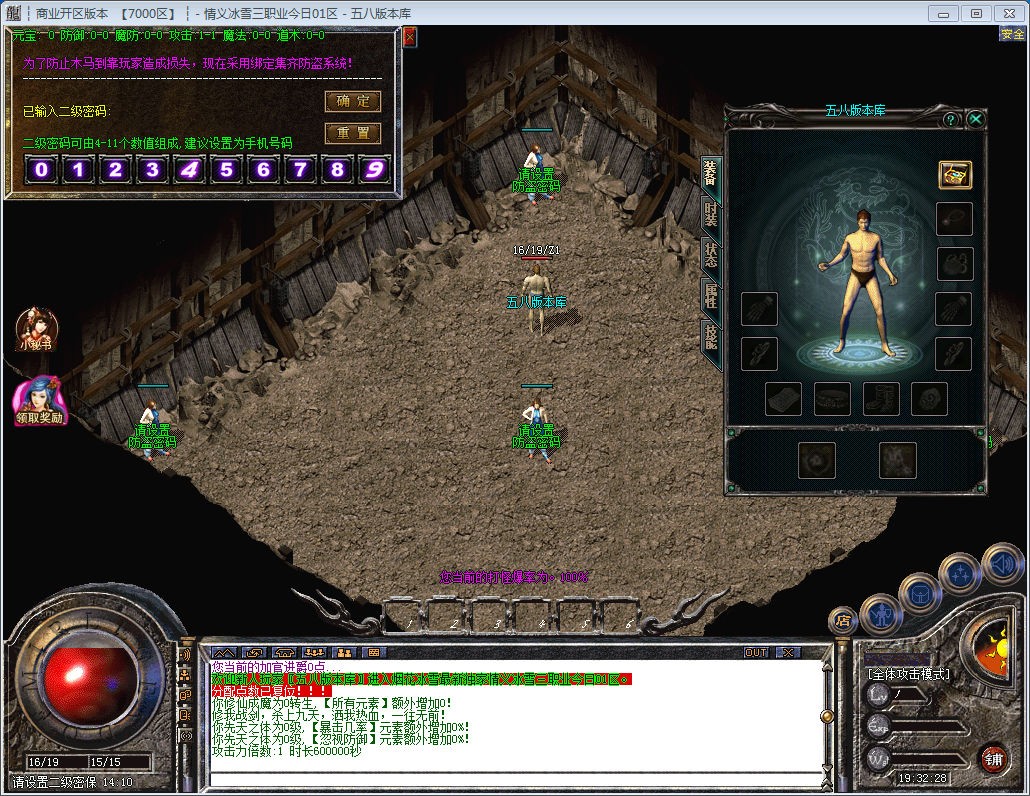This screenshot has width=1030, height=796.
Task: Click digit 9 on password keypad
Action: [x=374, y=169]
